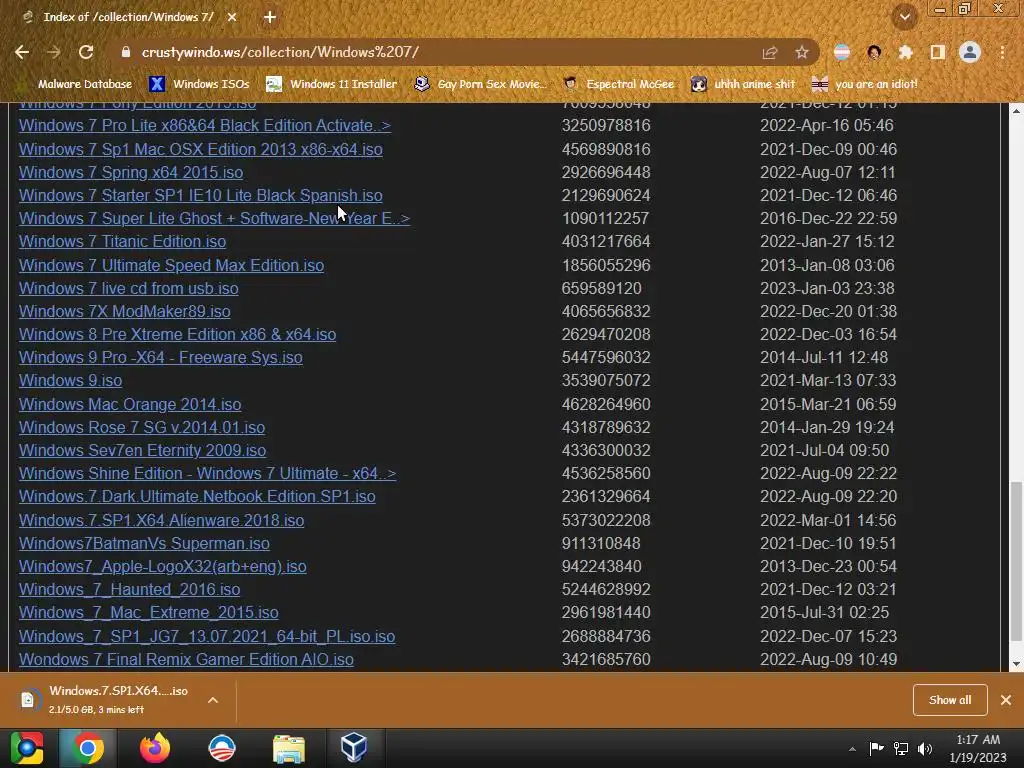1024x768 pixels.
Task: Show all downloads
Action: click(950, 700)
